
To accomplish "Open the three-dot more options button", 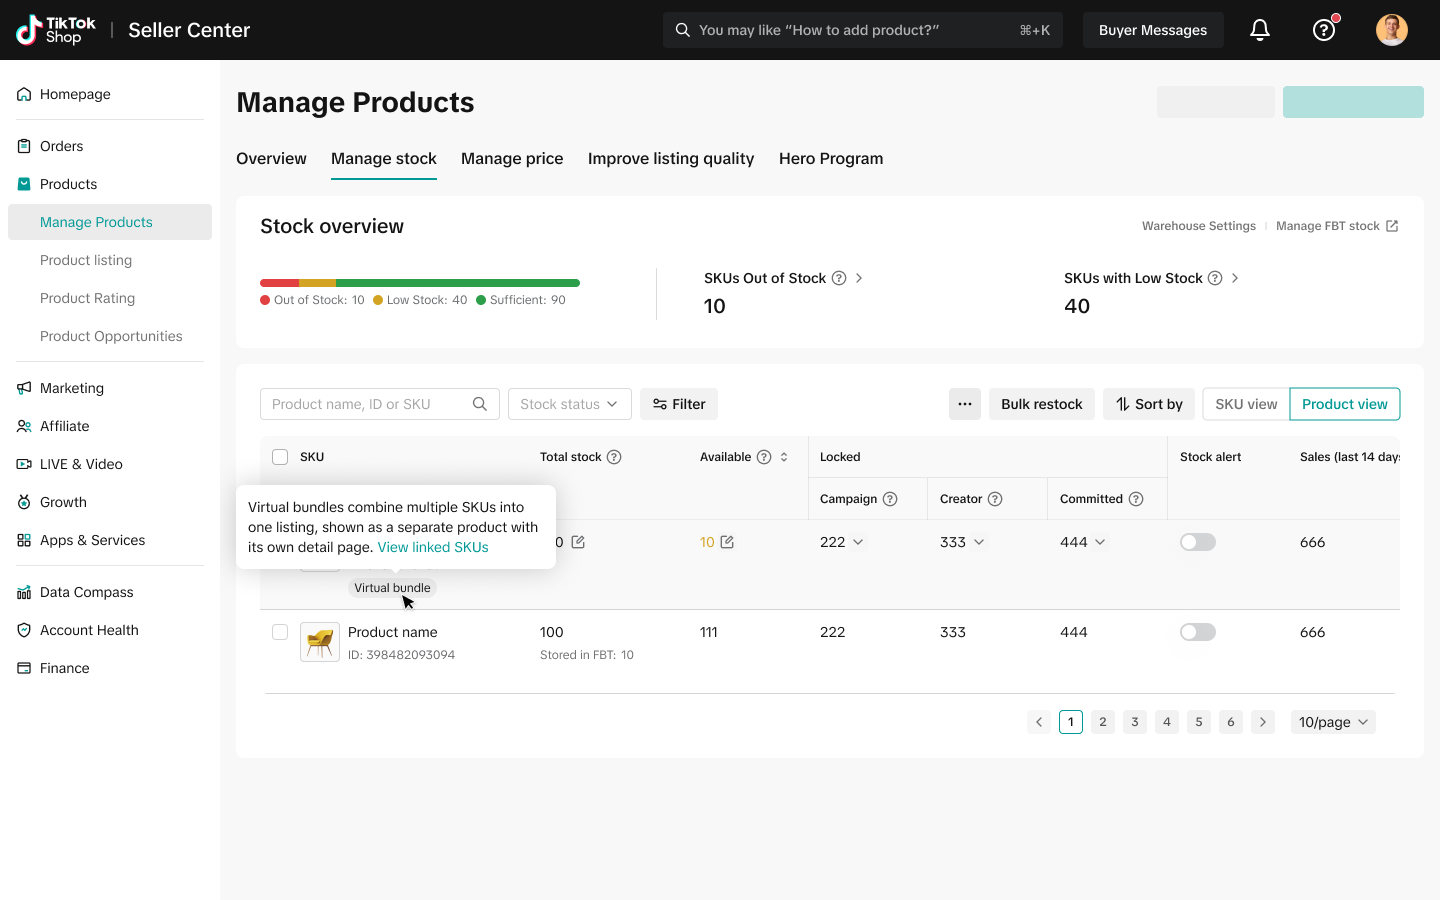I will (x=964, y=404).
